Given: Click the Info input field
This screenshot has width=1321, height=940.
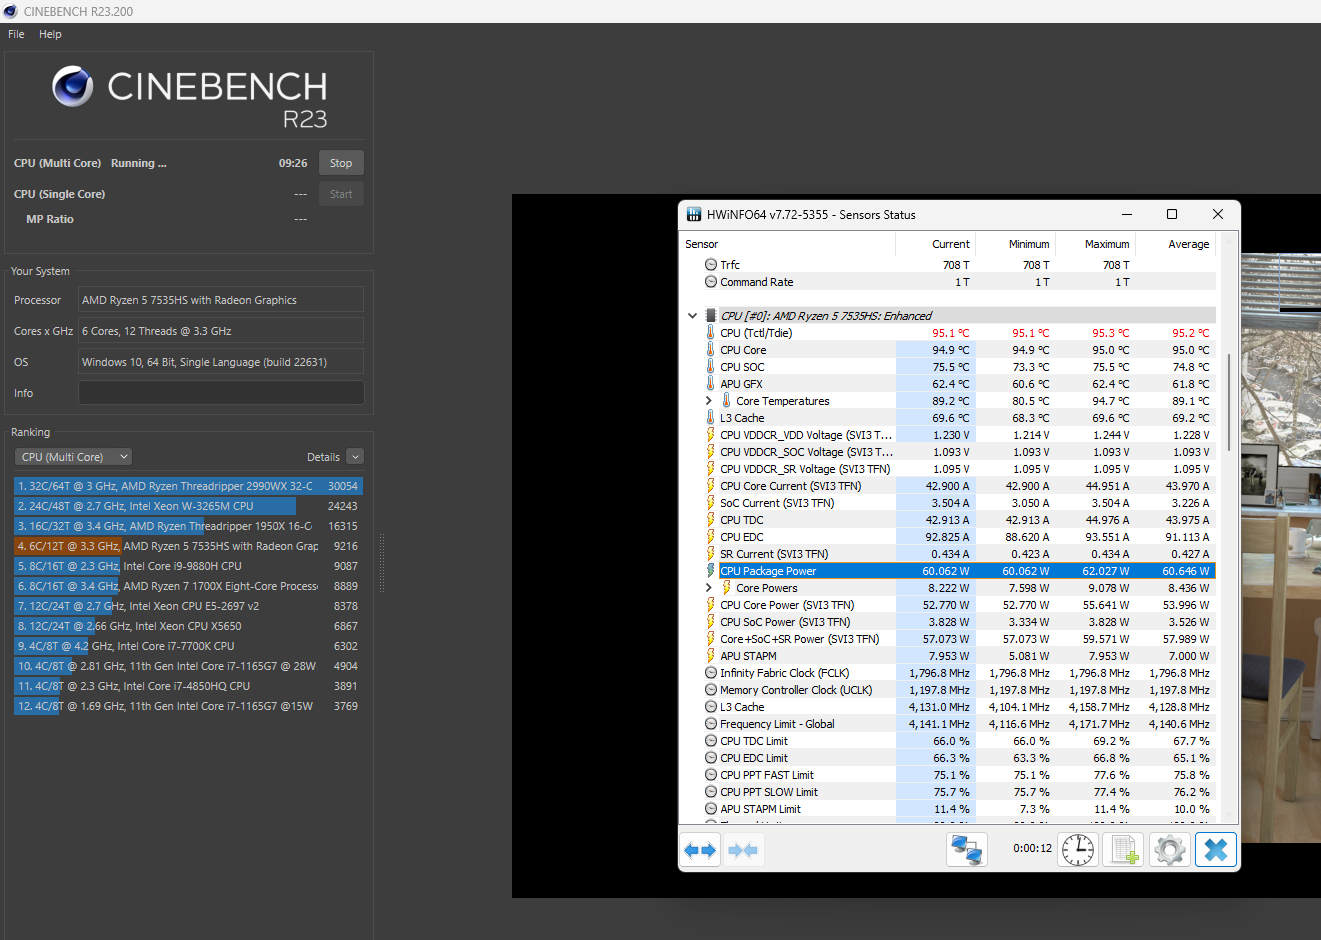Looking at the screenshot, I should [x=221, y=393].
